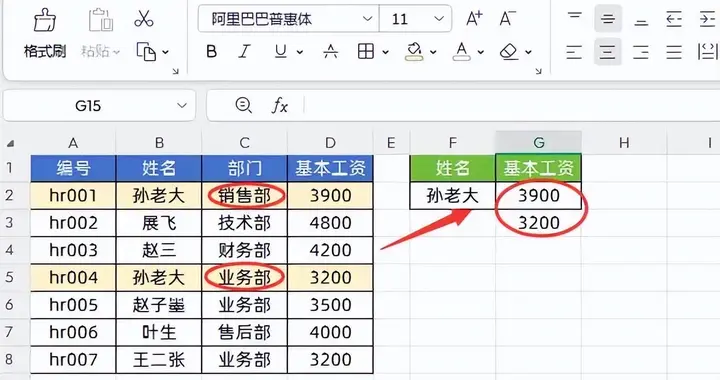Set vertical middle alignment
The height and width of the screenshot is (380, 720).
[x=608, y=19]
